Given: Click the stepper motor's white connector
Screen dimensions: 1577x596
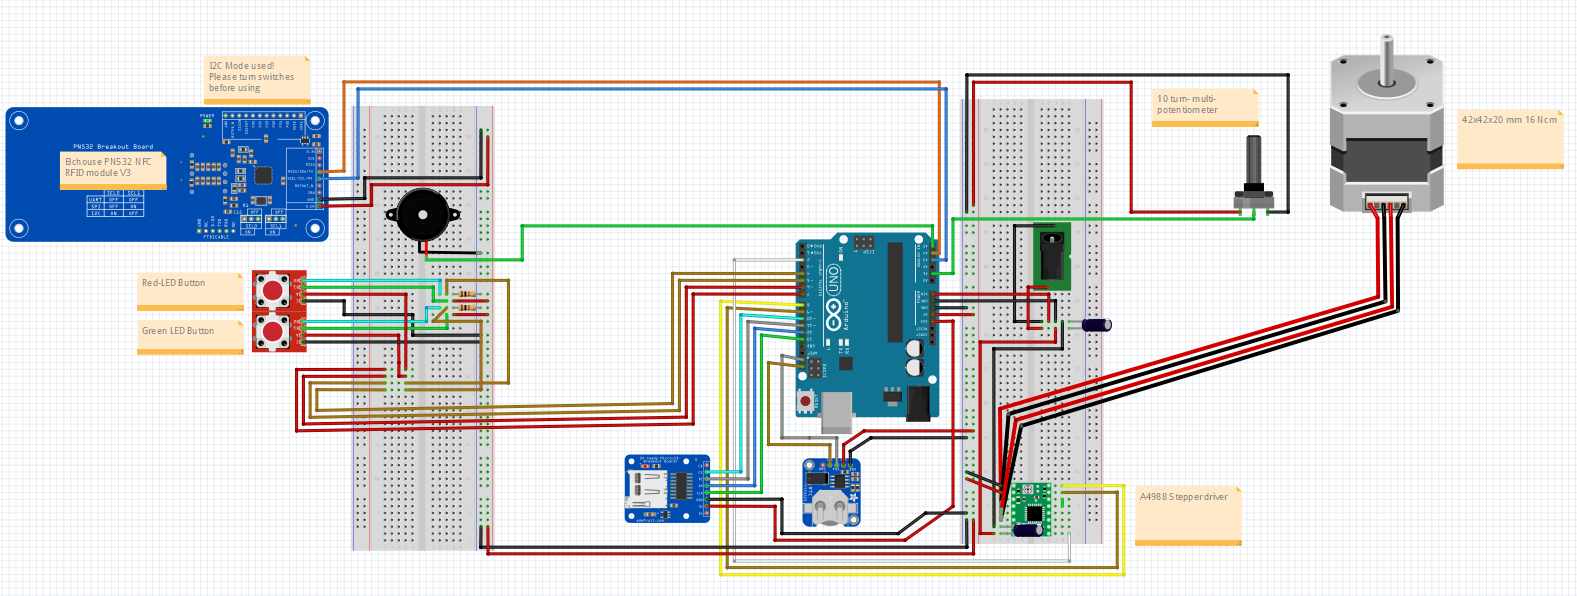Looking at the screenshot, I should click(x=1387, y=202).
